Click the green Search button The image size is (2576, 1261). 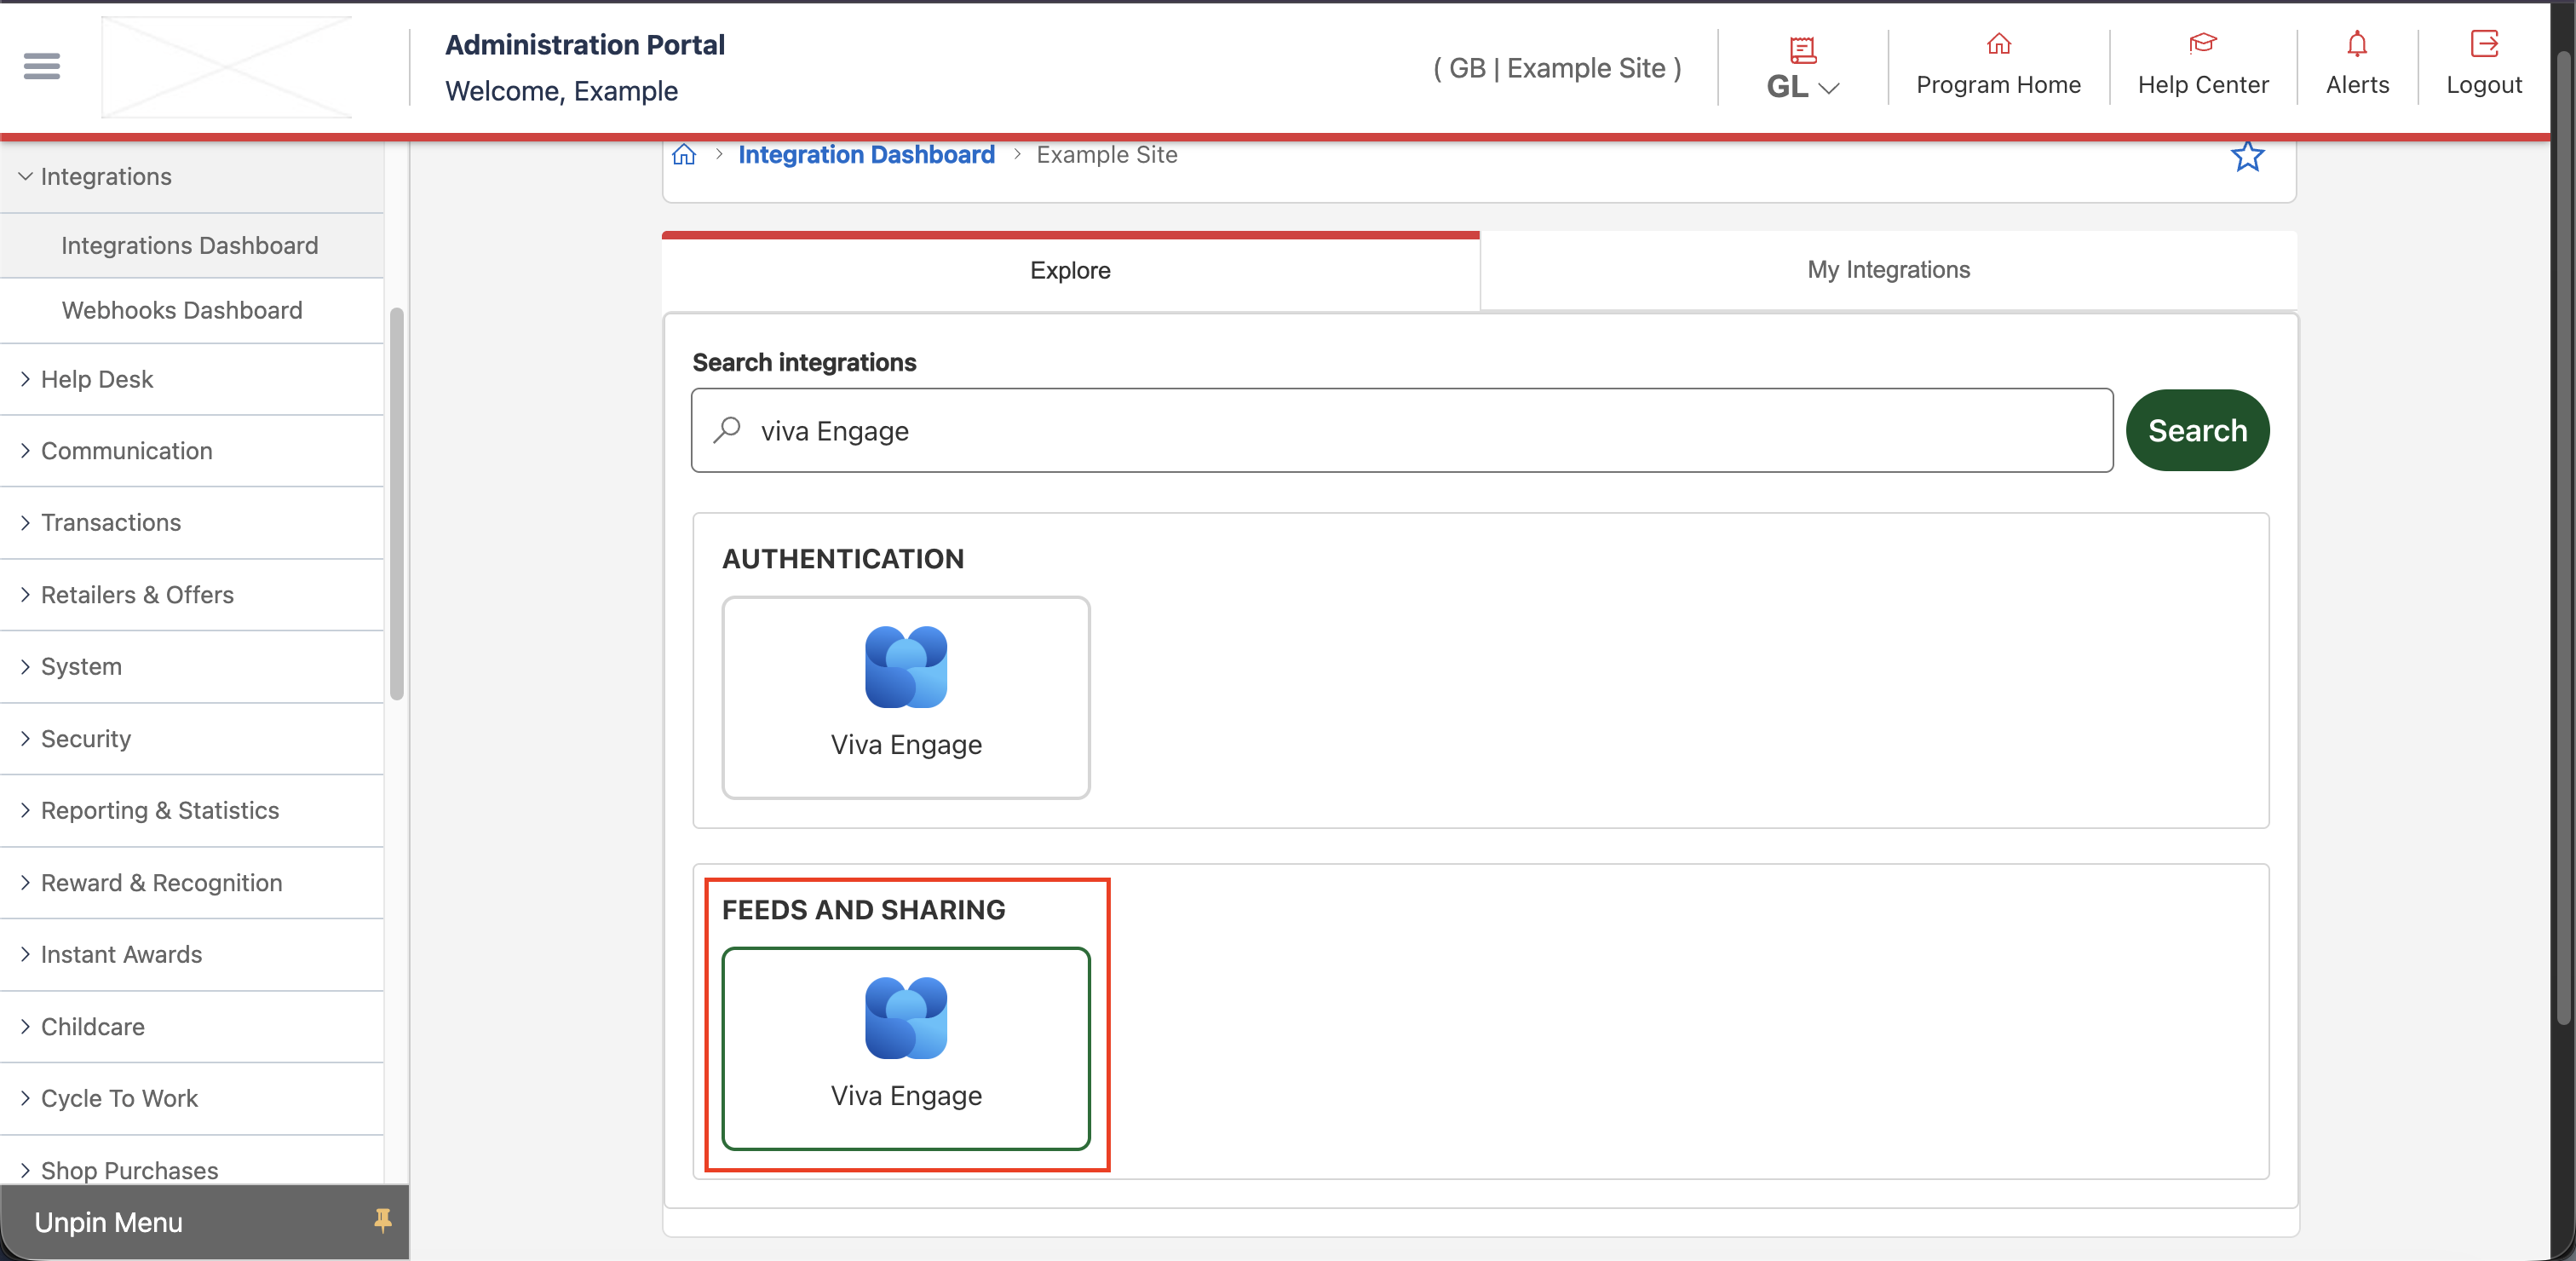(x=2197, y=431)
